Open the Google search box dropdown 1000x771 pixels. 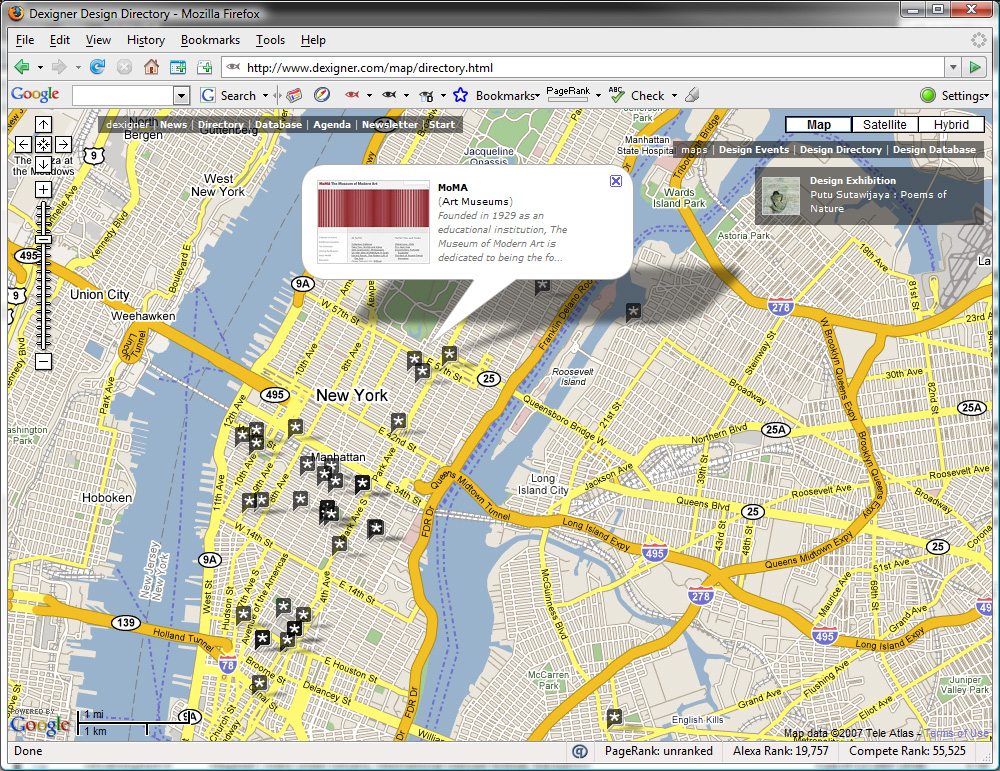182,96
